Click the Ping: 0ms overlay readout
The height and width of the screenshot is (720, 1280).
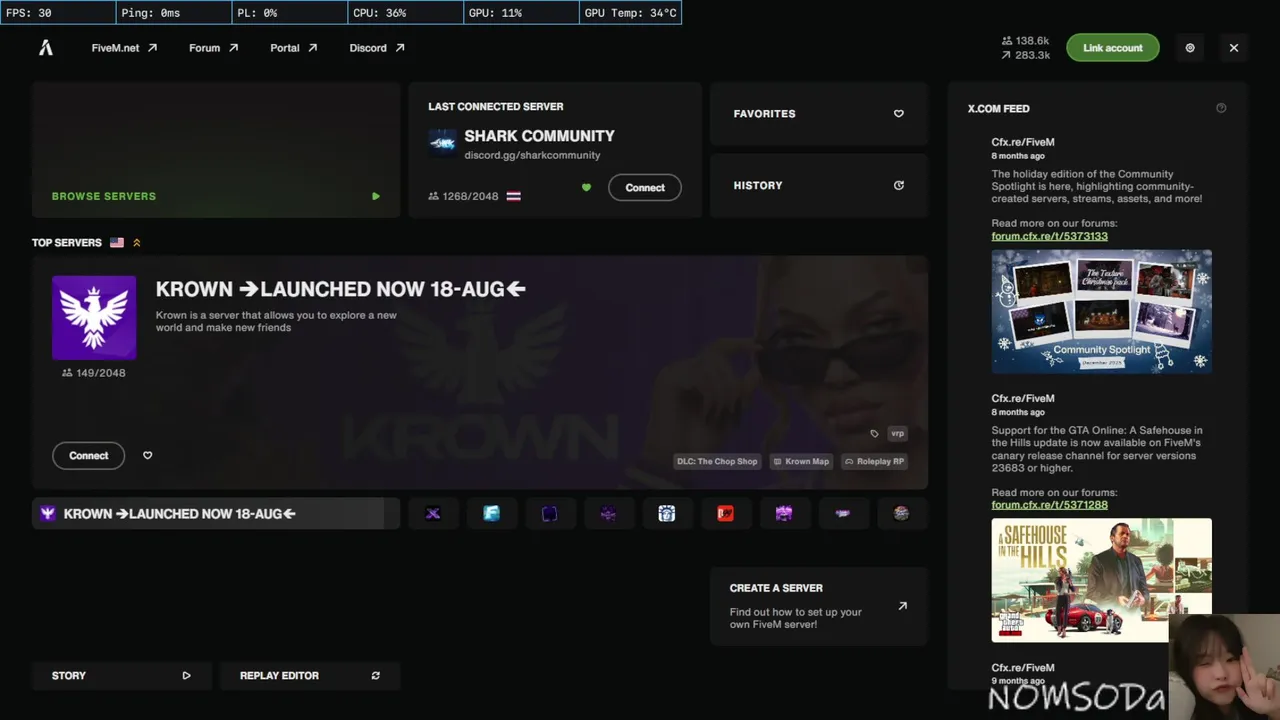pyautogui.click(x=173, y=13)
